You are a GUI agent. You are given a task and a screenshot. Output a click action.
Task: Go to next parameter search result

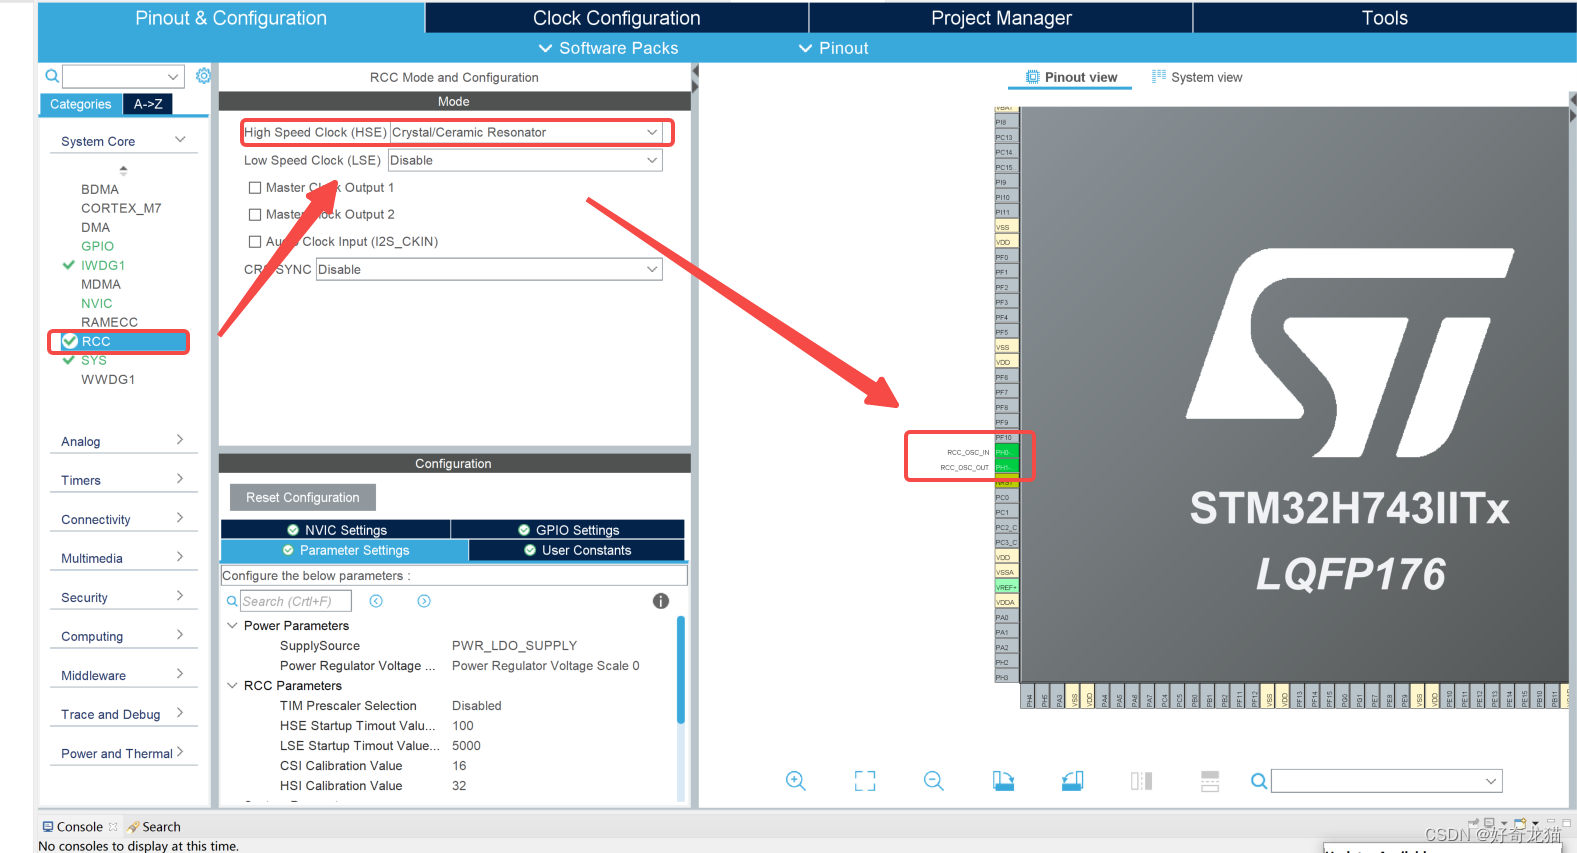424,601
